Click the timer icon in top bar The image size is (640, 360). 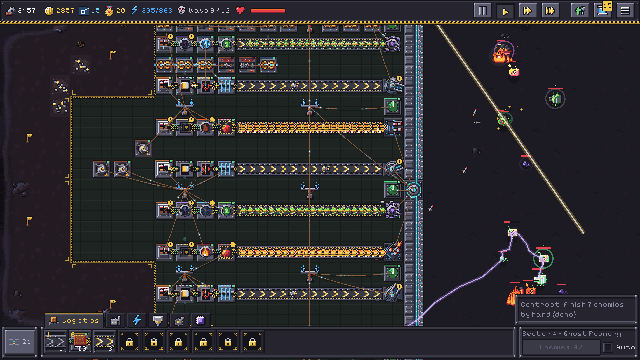click(x=10, y=11)
